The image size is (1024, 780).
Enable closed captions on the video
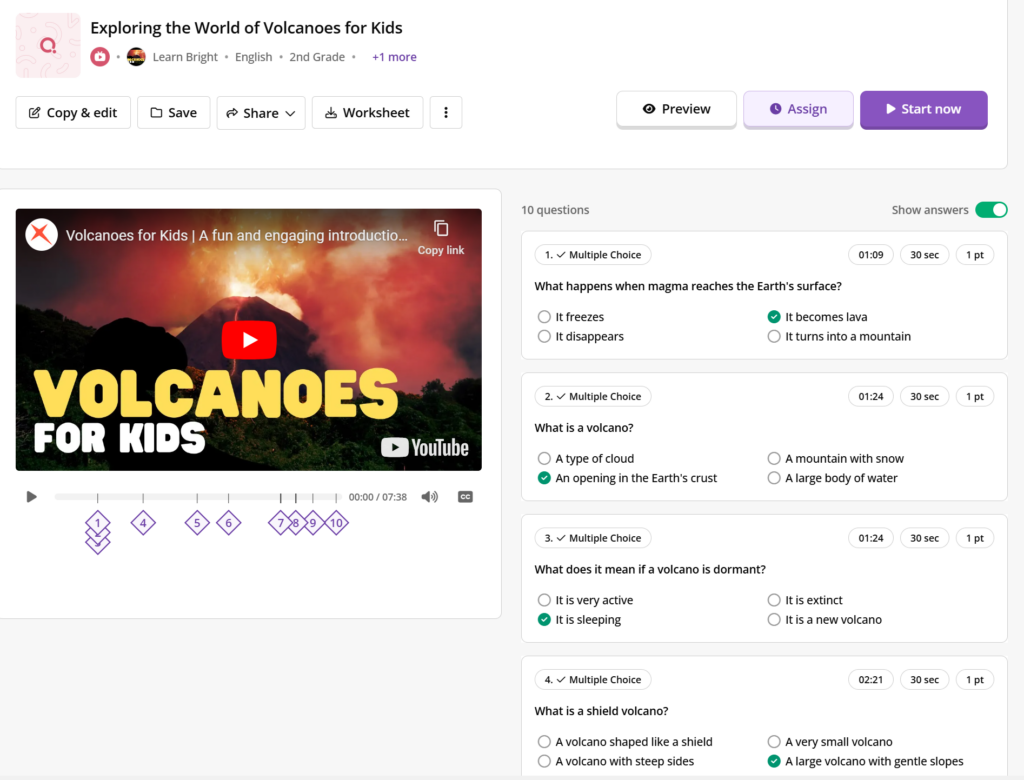point(464,496)
